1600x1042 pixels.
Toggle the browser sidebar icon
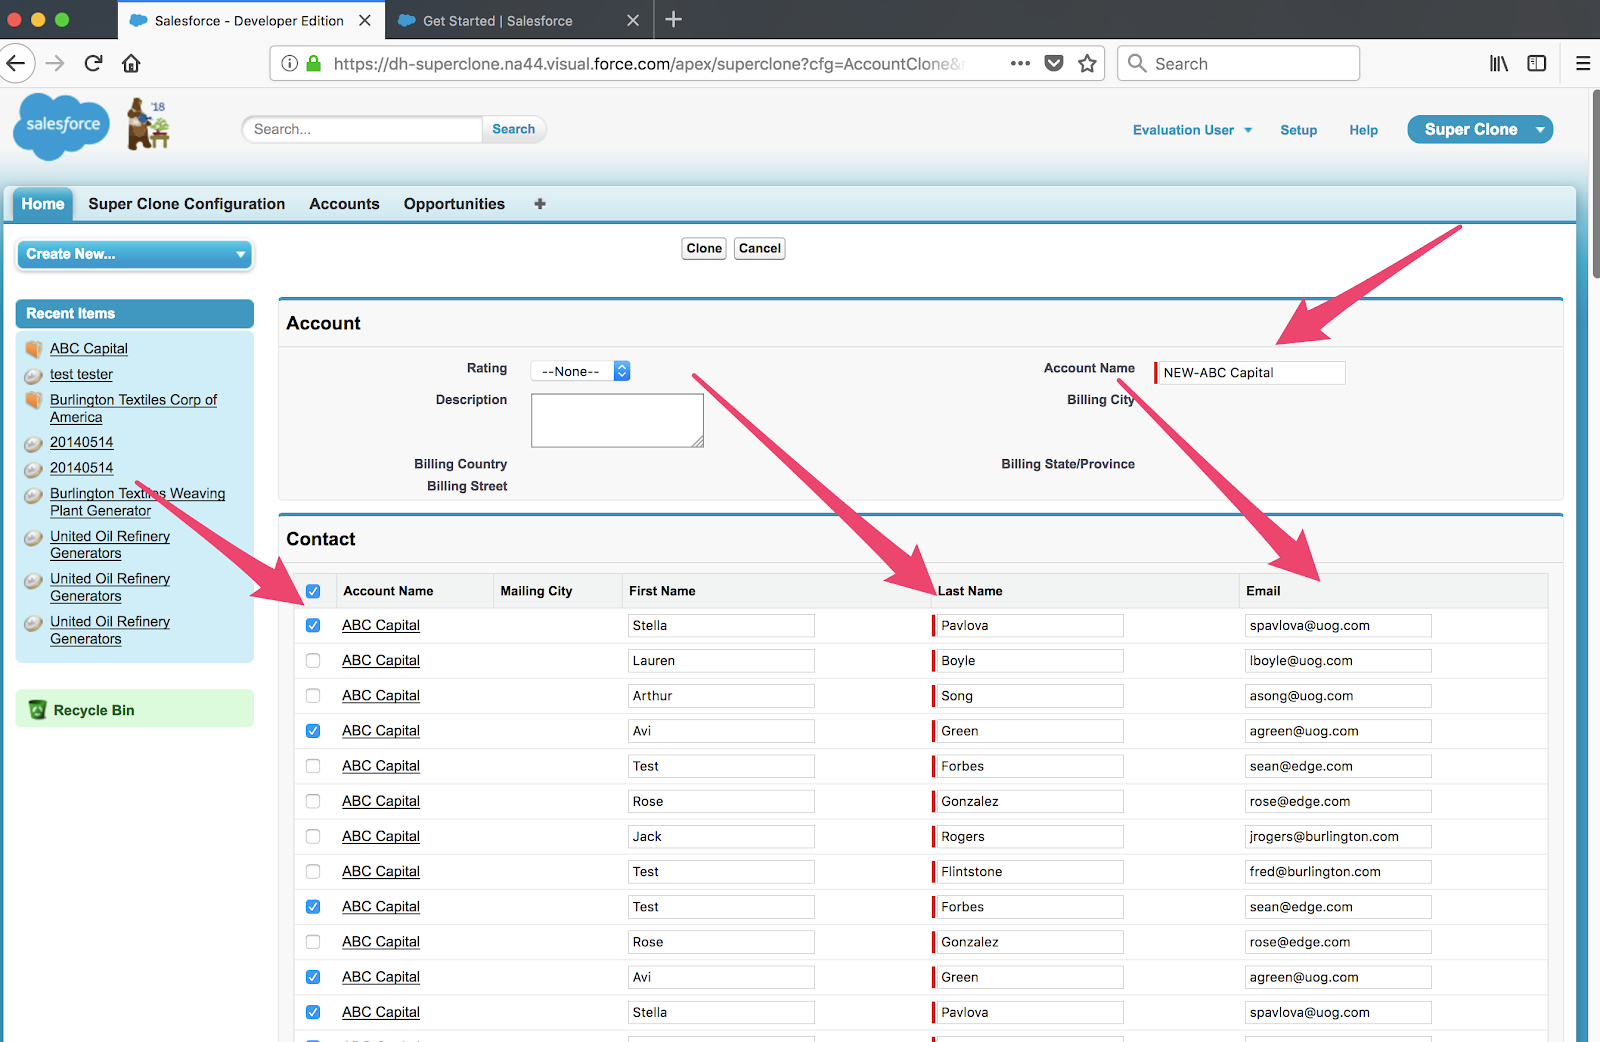[x=1536, y=63]
